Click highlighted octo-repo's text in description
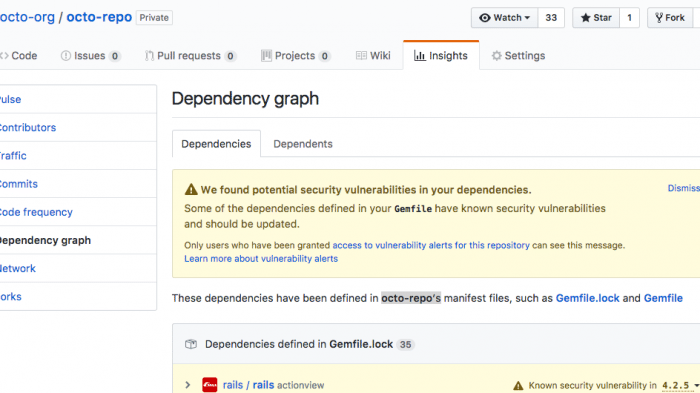 411,298
